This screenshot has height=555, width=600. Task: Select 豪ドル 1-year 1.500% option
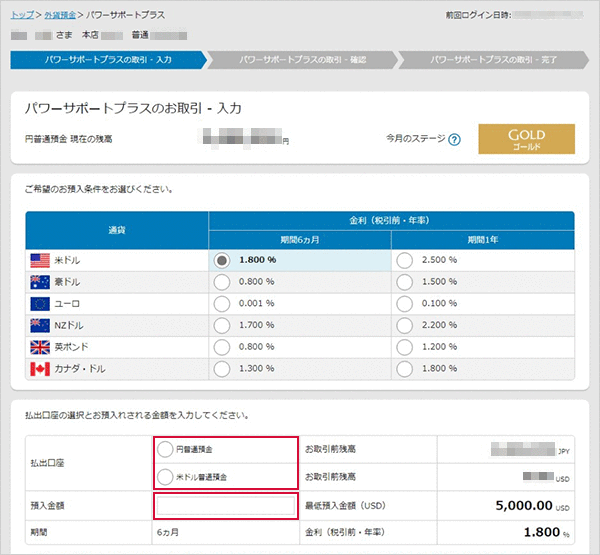(405, 282)
